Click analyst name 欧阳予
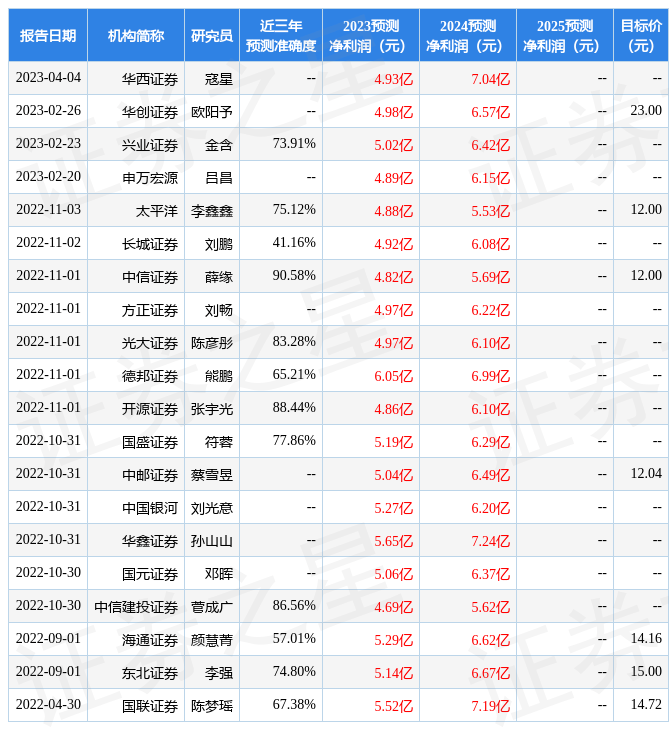 pyautogui.click(x=212, y=112)
